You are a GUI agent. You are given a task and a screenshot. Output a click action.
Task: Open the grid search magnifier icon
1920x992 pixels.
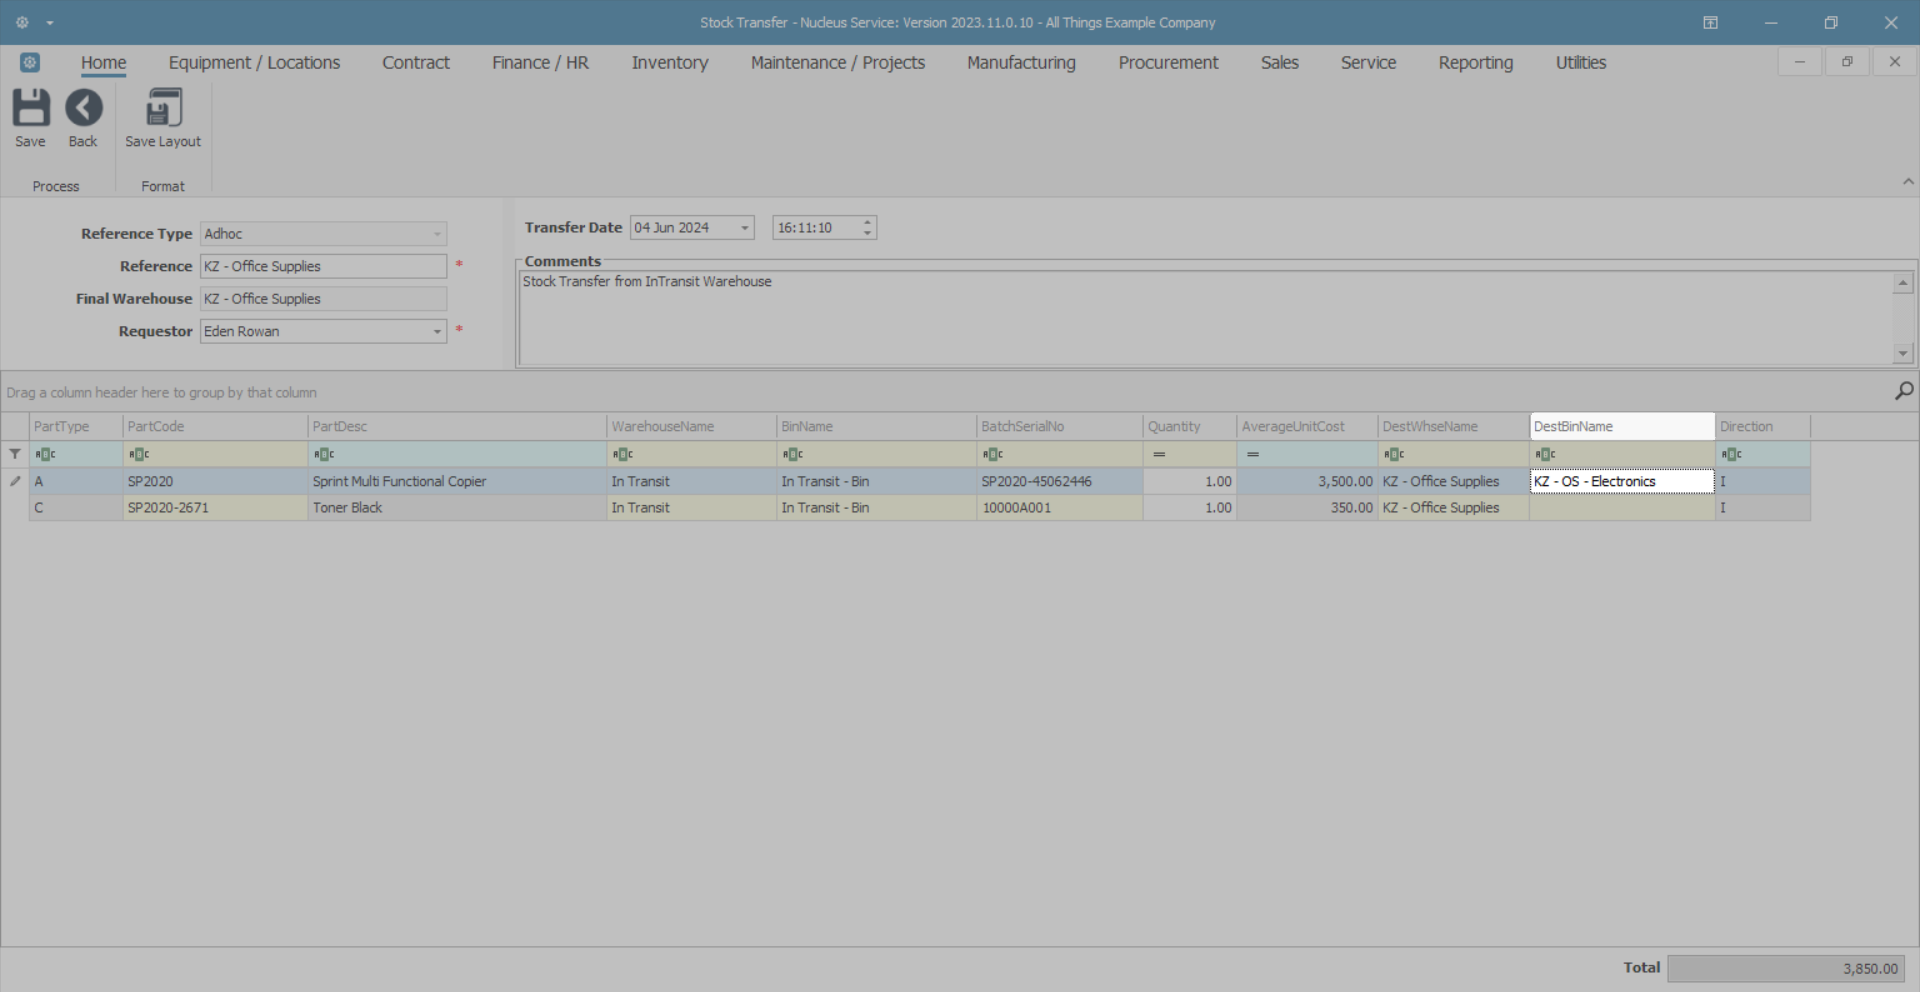(x=1904, y=391)
